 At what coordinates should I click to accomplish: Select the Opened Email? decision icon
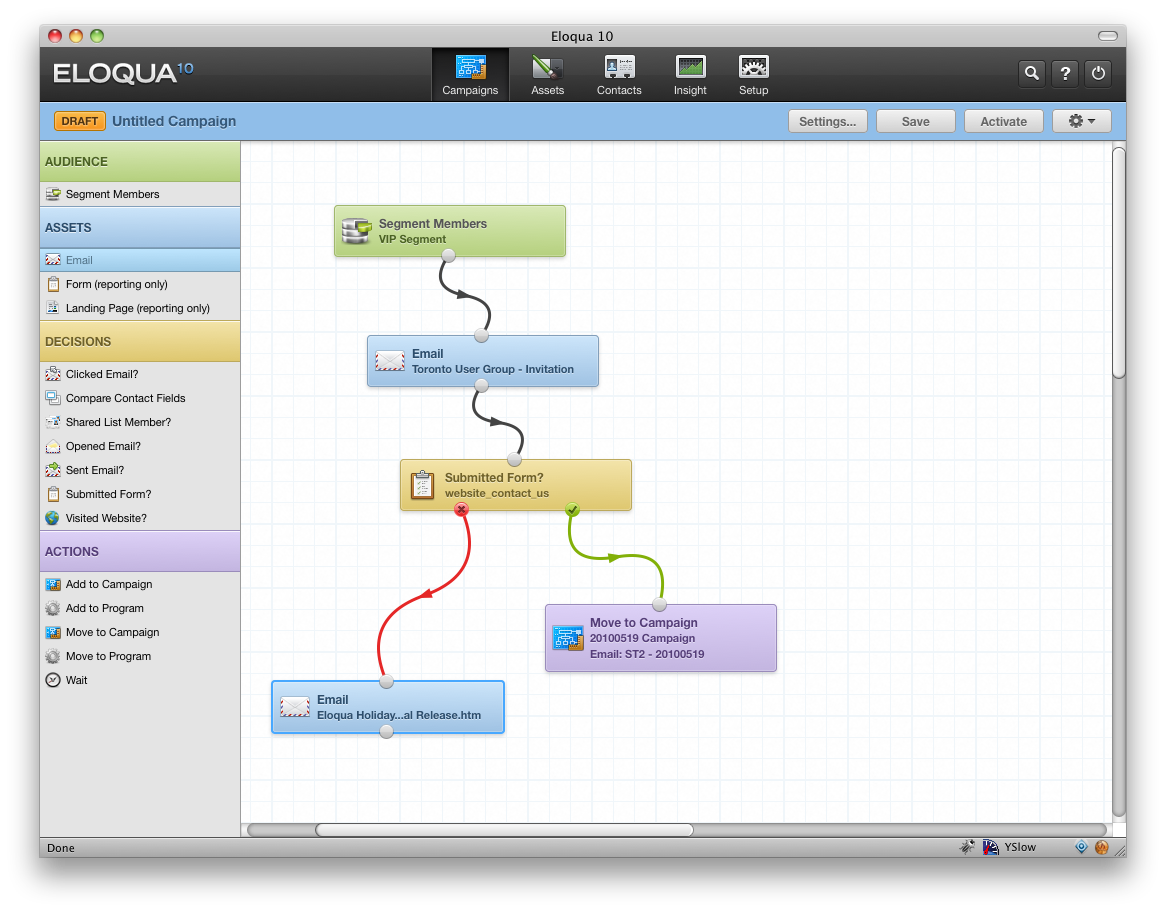click(x=52, y=446)
